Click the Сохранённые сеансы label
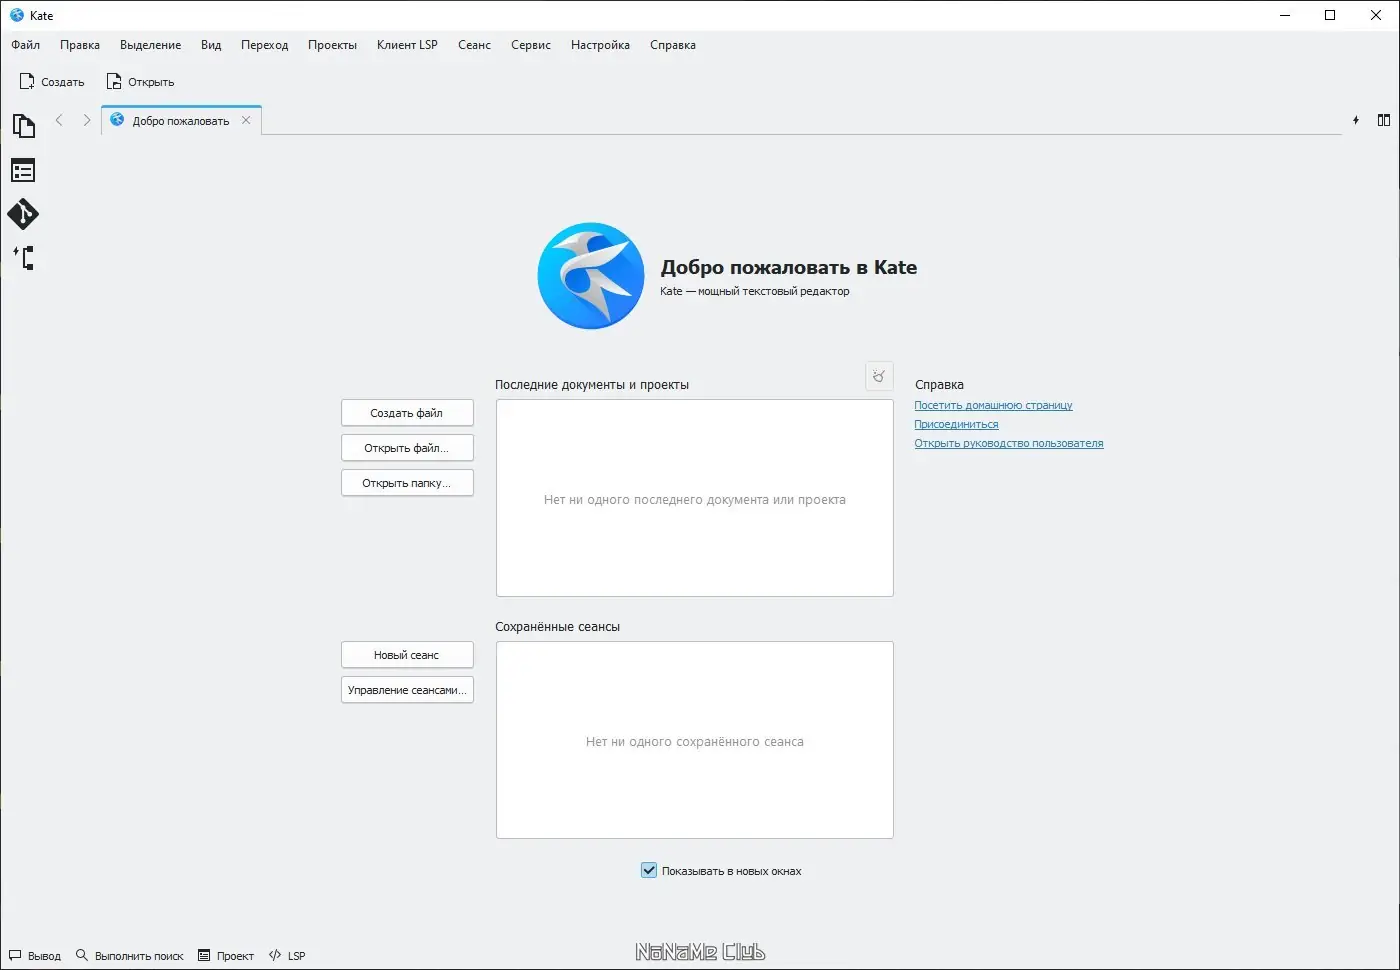This screenshot has width=1400, height=970. [558, 627]
